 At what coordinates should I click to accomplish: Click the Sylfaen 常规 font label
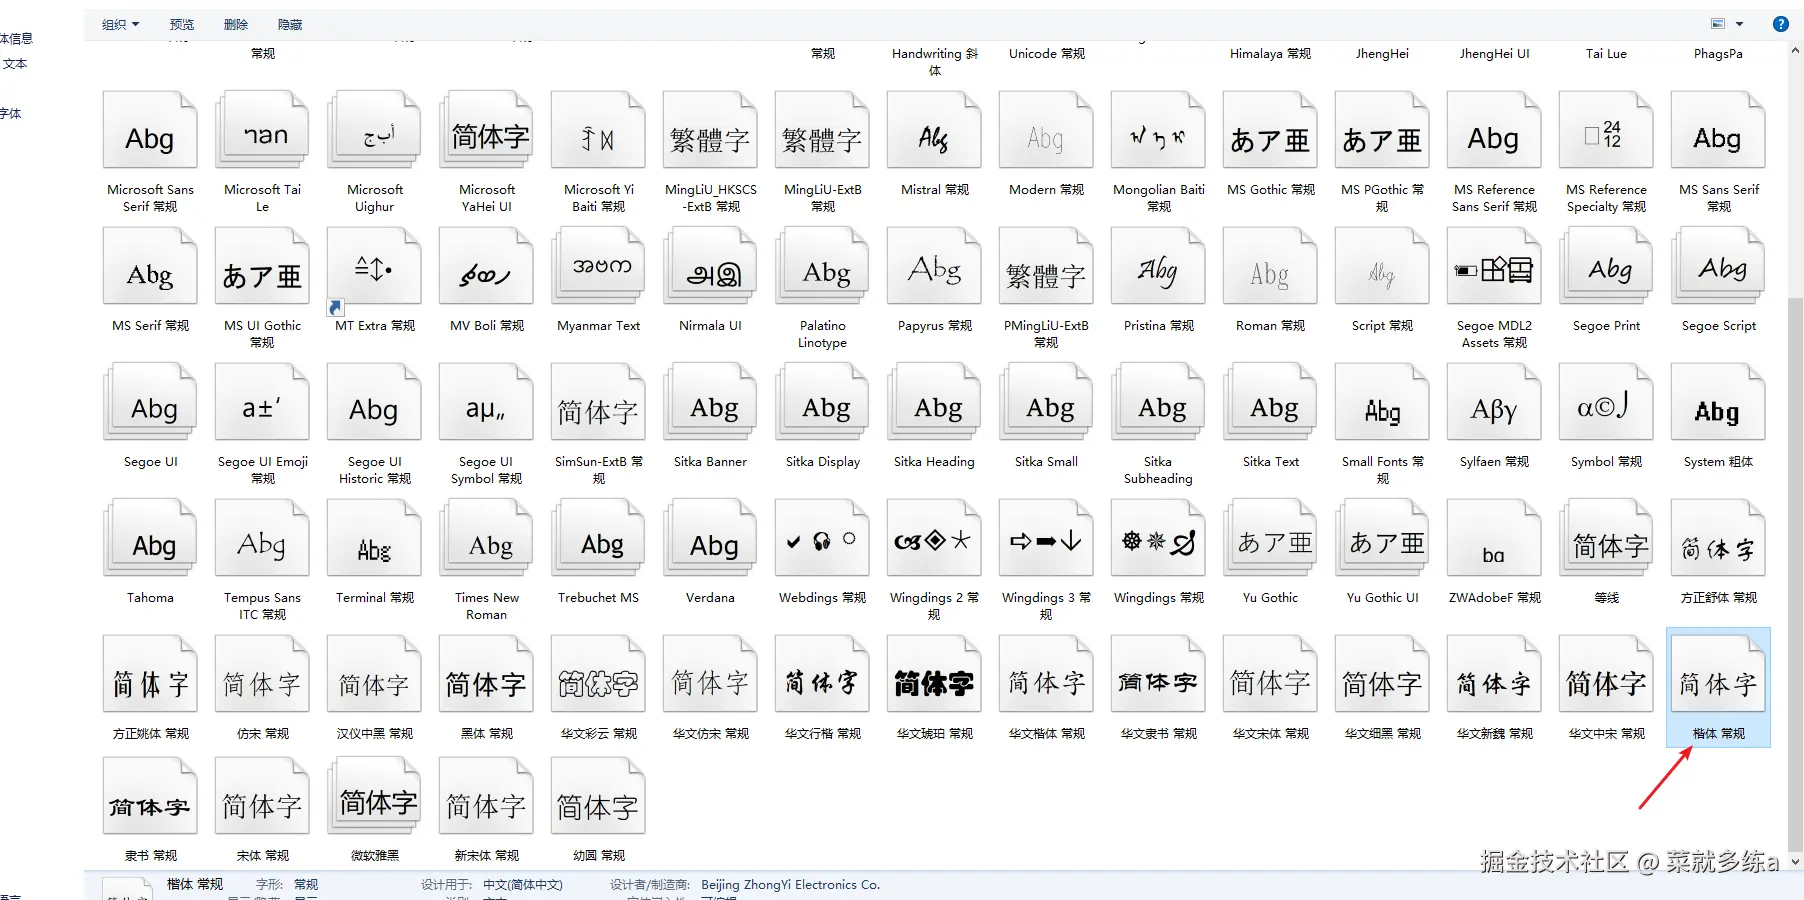pyautogui.click(x=1494, y=462)
